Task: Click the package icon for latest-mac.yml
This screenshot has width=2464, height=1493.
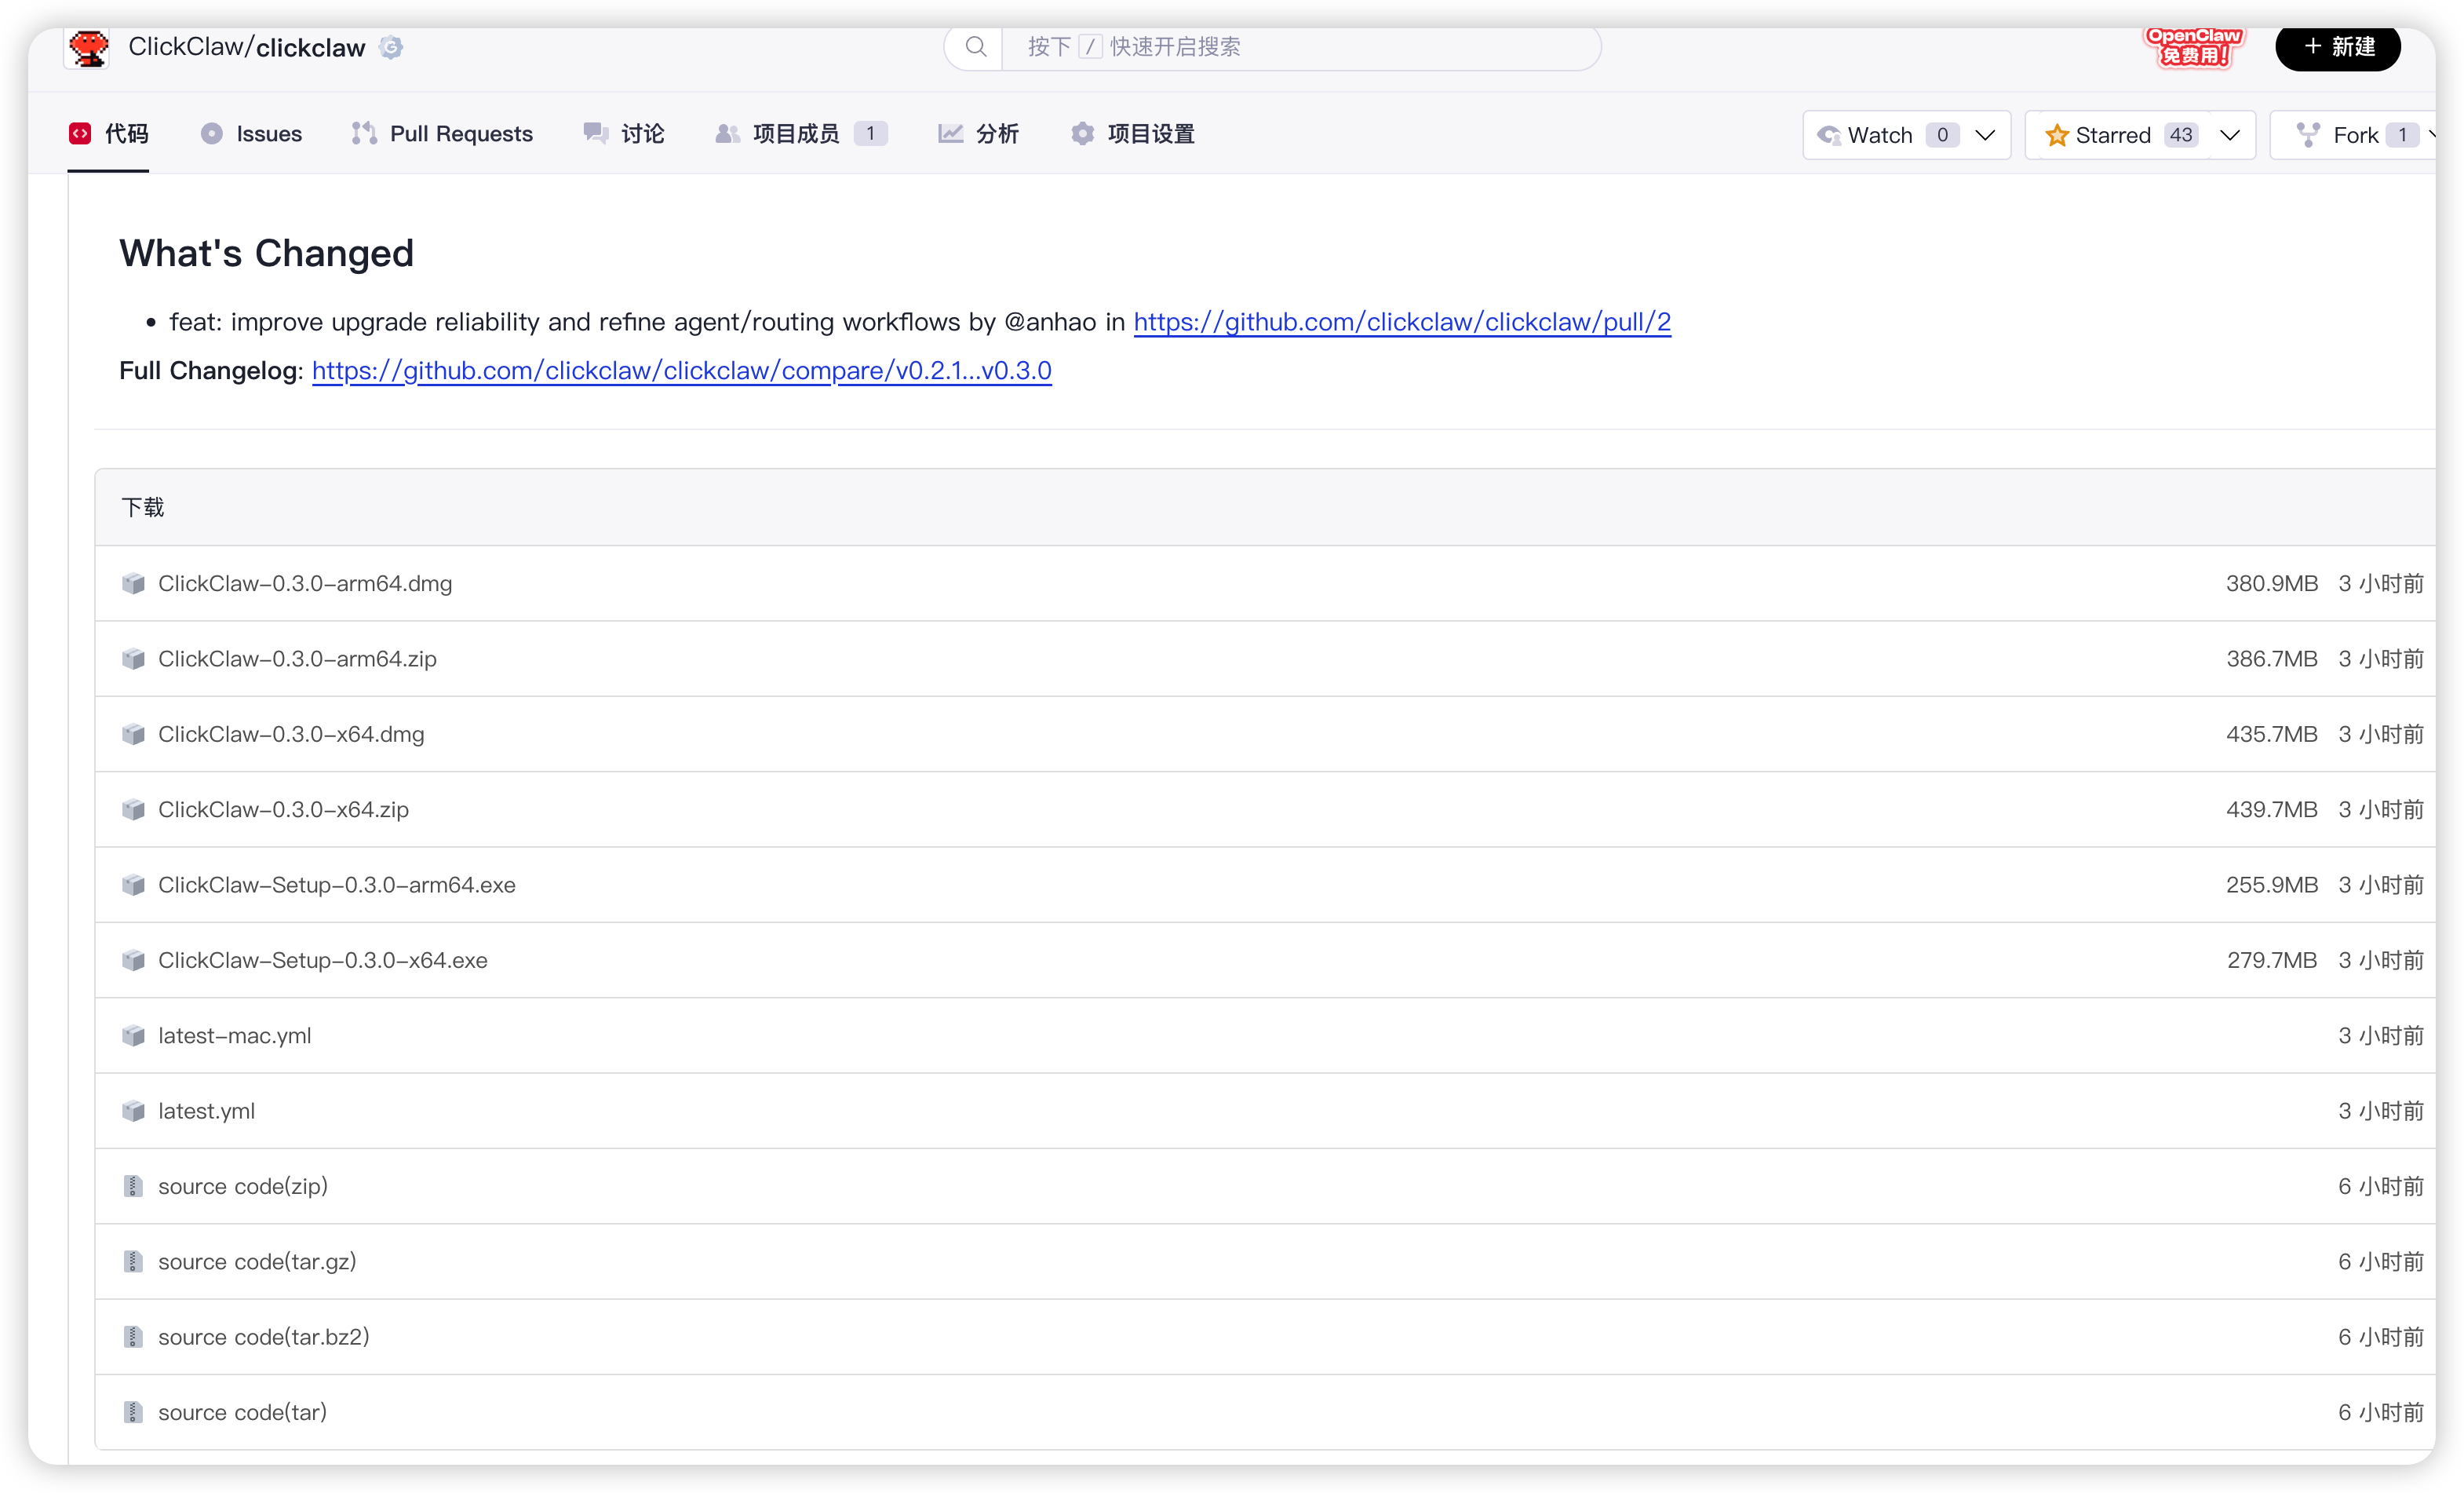Action: (x=133, y=1036)
